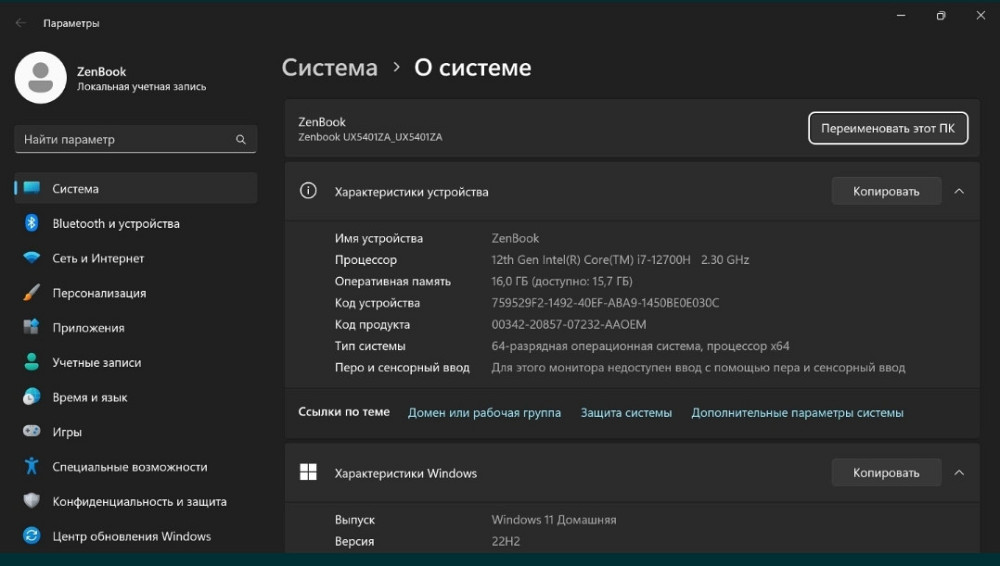
Task: Open the Дополнительные параметры системы link
Action: pyautogui.click(x=797, y=413)
